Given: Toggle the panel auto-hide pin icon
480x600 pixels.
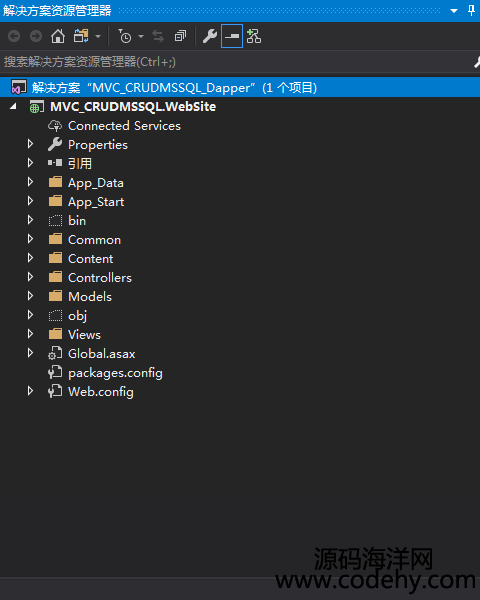Looking at the screenshot, I should tap(472, 10).
